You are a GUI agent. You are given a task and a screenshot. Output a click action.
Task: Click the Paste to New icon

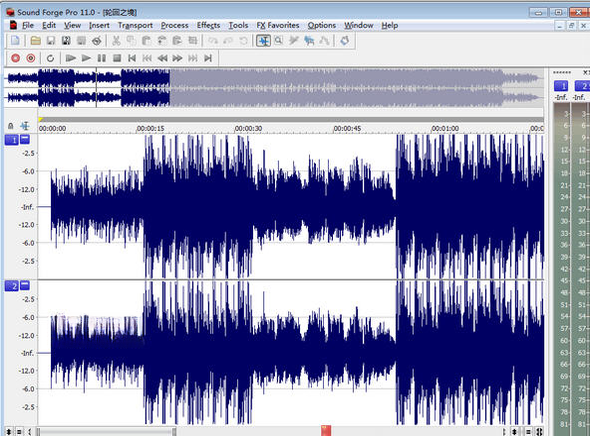pos(177,40)
